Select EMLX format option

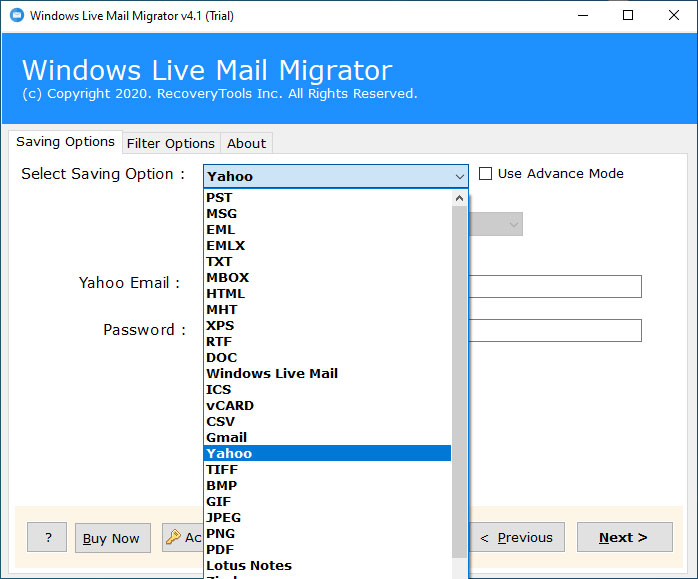pyautogui.click(x=328, y=246)
